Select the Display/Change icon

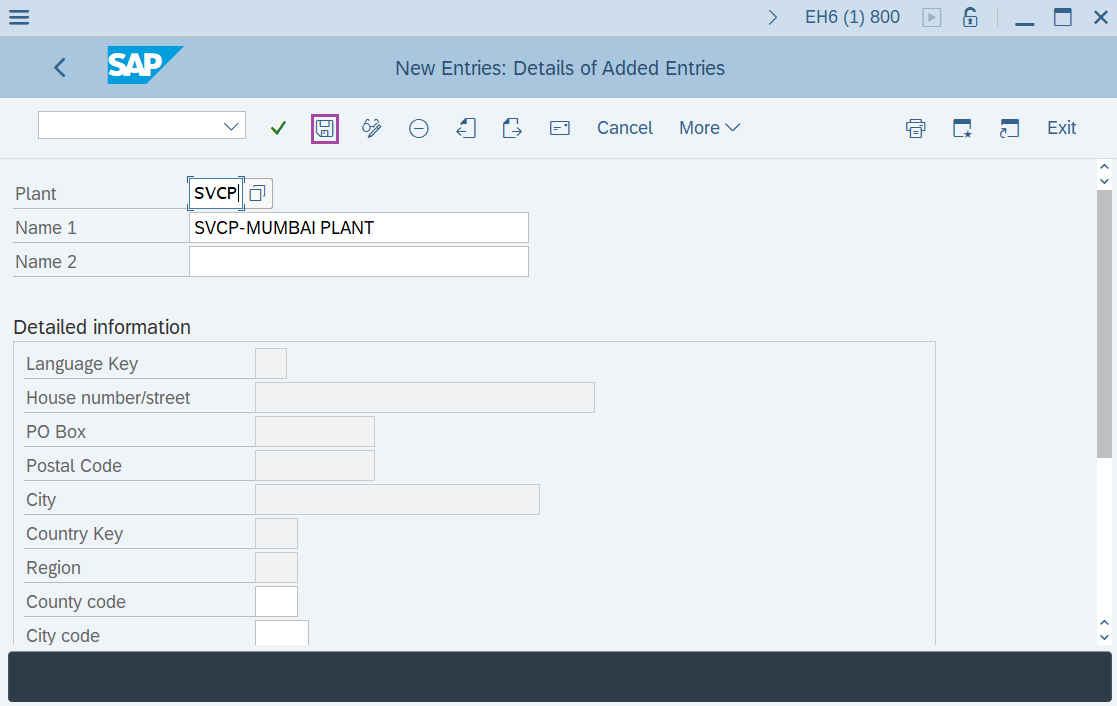click(x=371, y=128)
